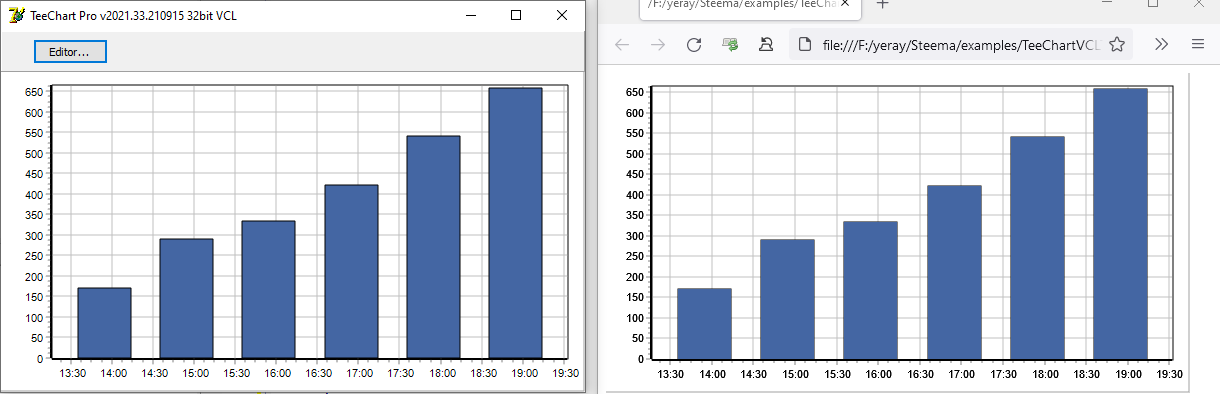This screenshot has width=1220, height=394.
Task: Click the 15:00 bar in TeeChart window
Action: tap(187, 298)
